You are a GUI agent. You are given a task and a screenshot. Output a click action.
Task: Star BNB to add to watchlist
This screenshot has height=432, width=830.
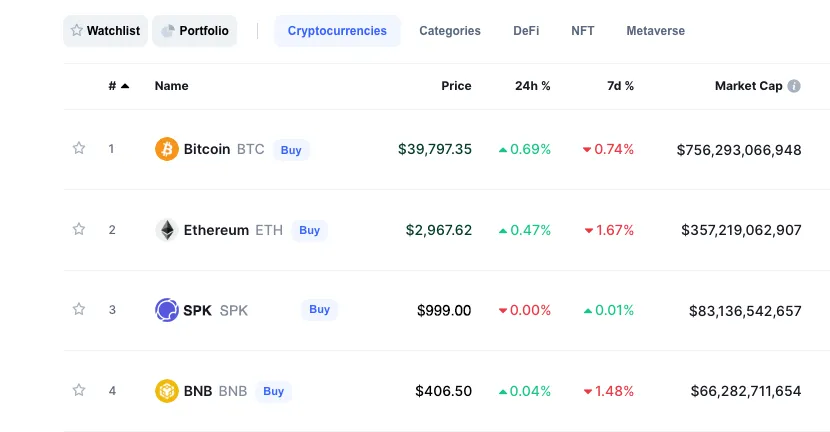(79, 390)
